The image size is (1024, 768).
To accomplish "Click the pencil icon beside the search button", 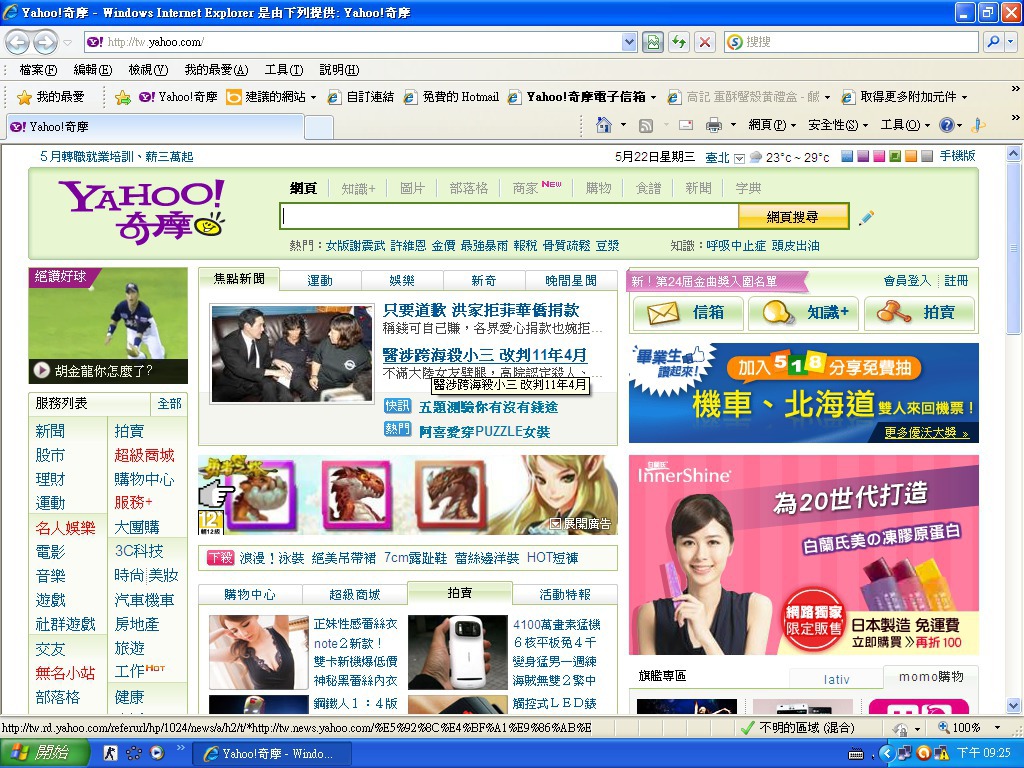I will [x=866, y=217].
